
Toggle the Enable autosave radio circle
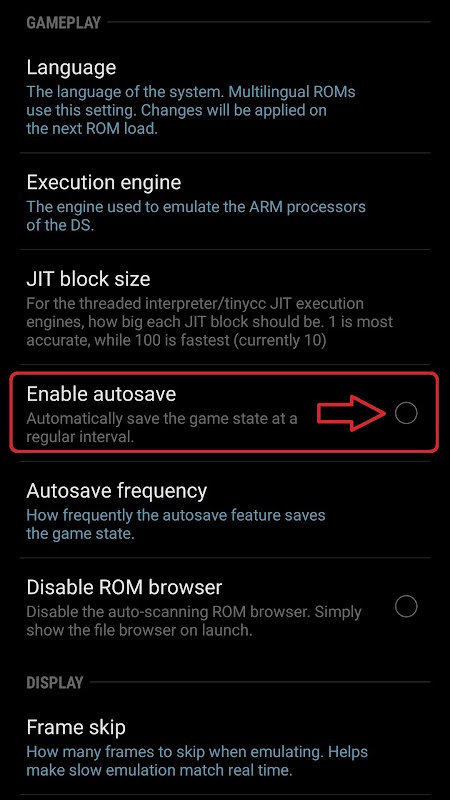[406, 413]
